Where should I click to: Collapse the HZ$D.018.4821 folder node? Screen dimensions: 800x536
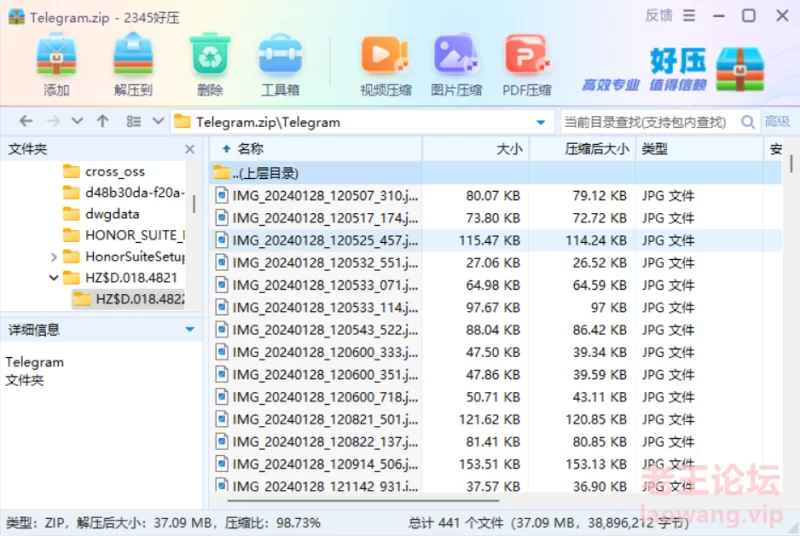(54, 278)
